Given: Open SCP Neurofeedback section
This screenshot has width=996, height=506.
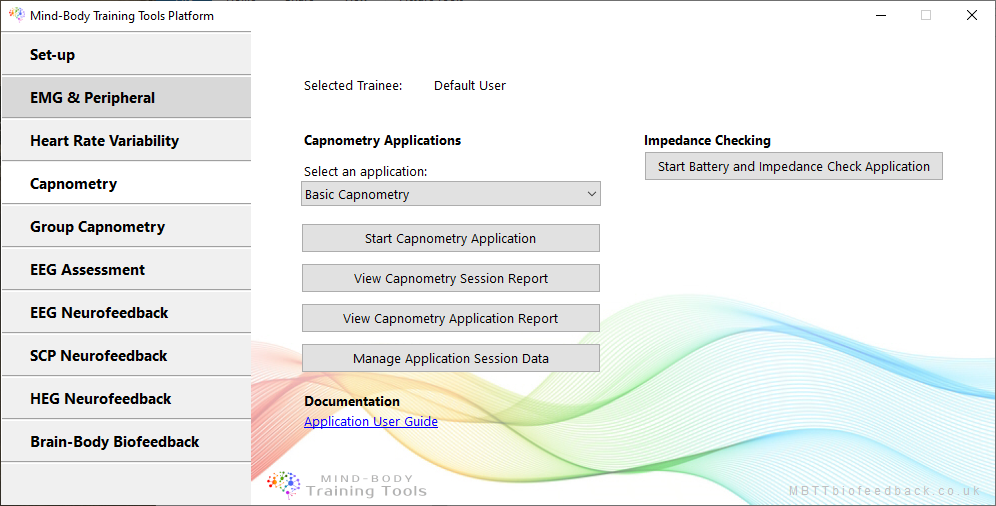Looking at the screenshot, I should click(126, 356).
